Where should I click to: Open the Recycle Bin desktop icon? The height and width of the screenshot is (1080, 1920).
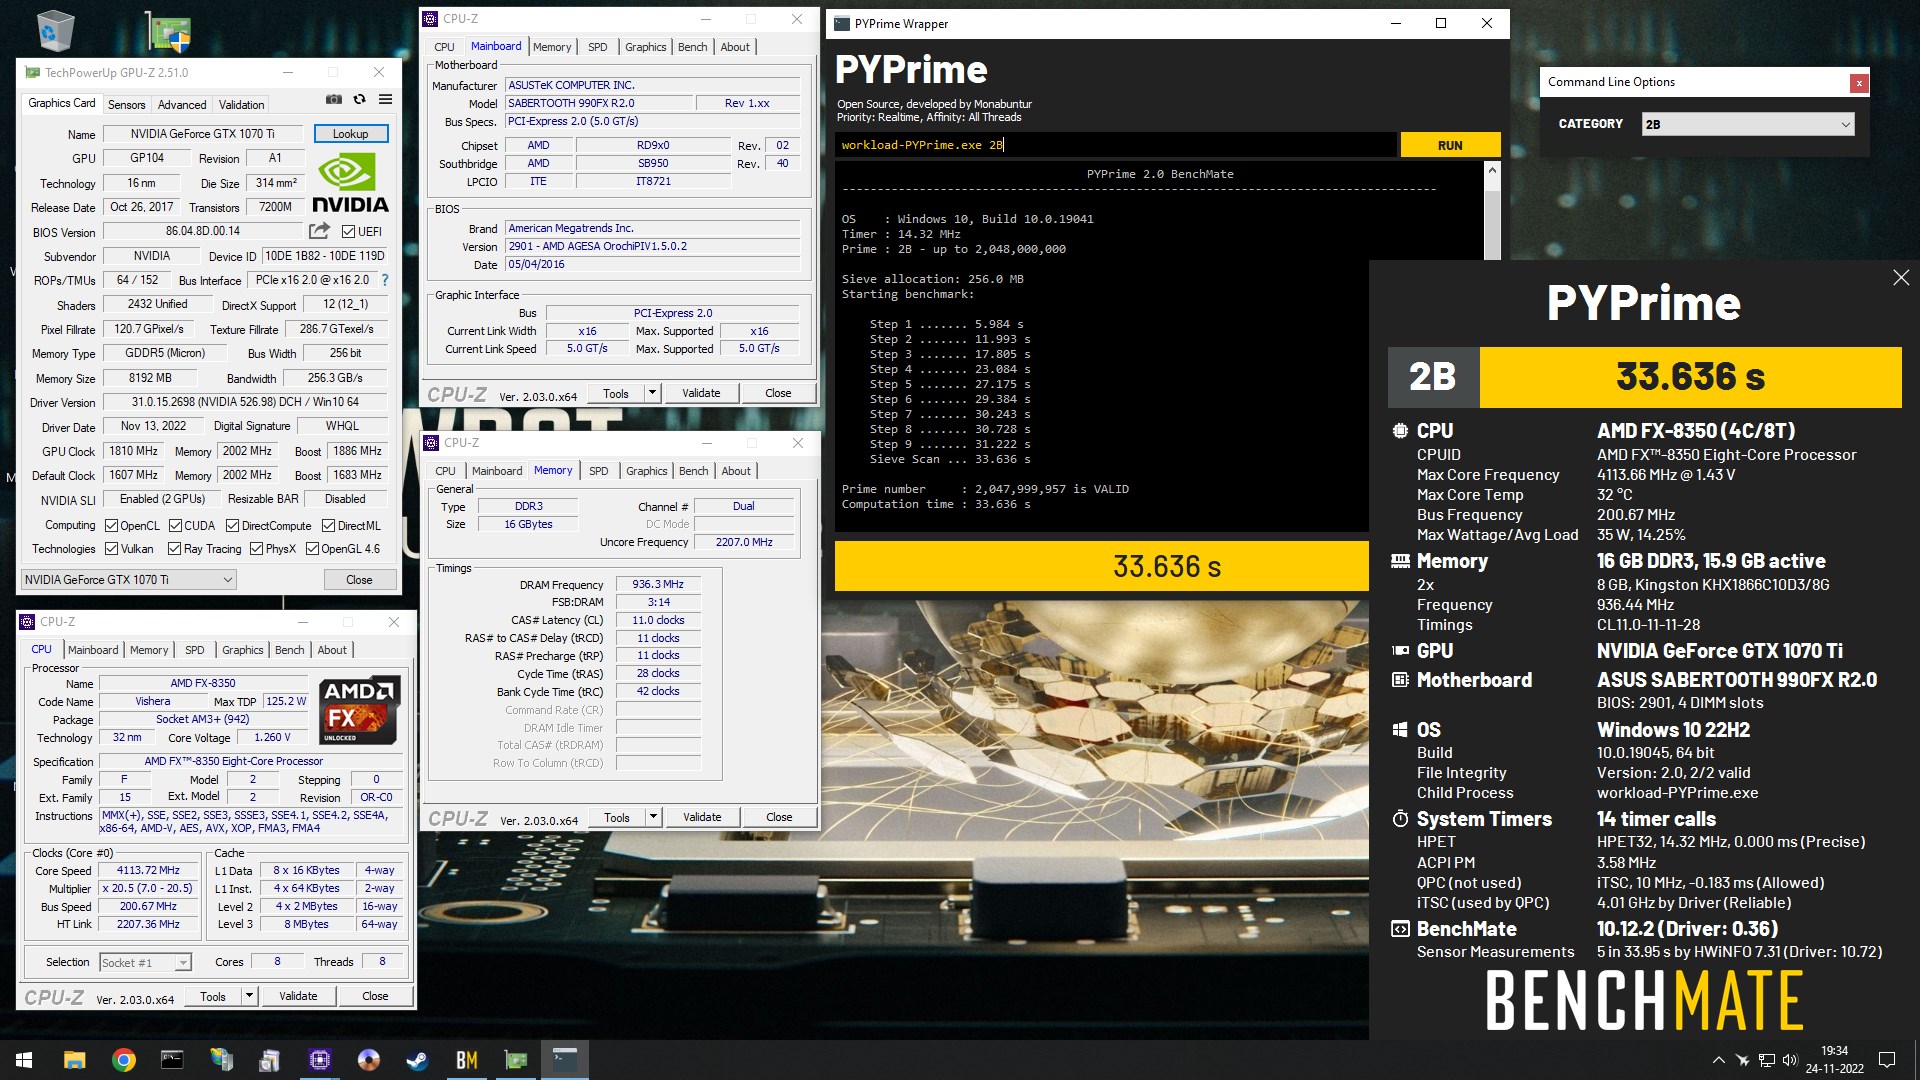click(55, 30)
